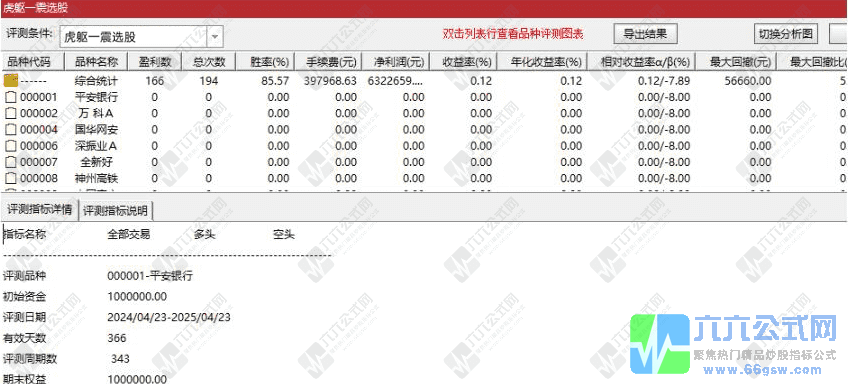Click the 194 total count value

click(209, 81)
